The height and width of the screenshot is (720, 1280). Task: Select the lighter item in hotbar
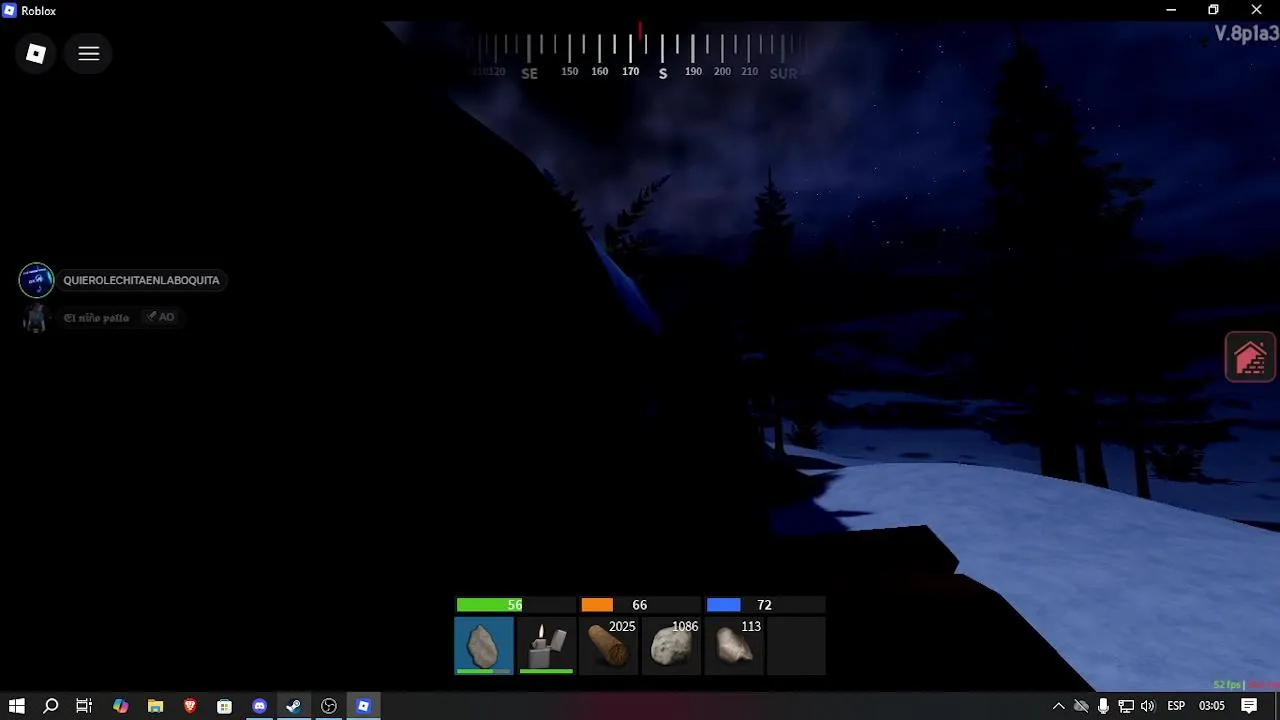546,645
